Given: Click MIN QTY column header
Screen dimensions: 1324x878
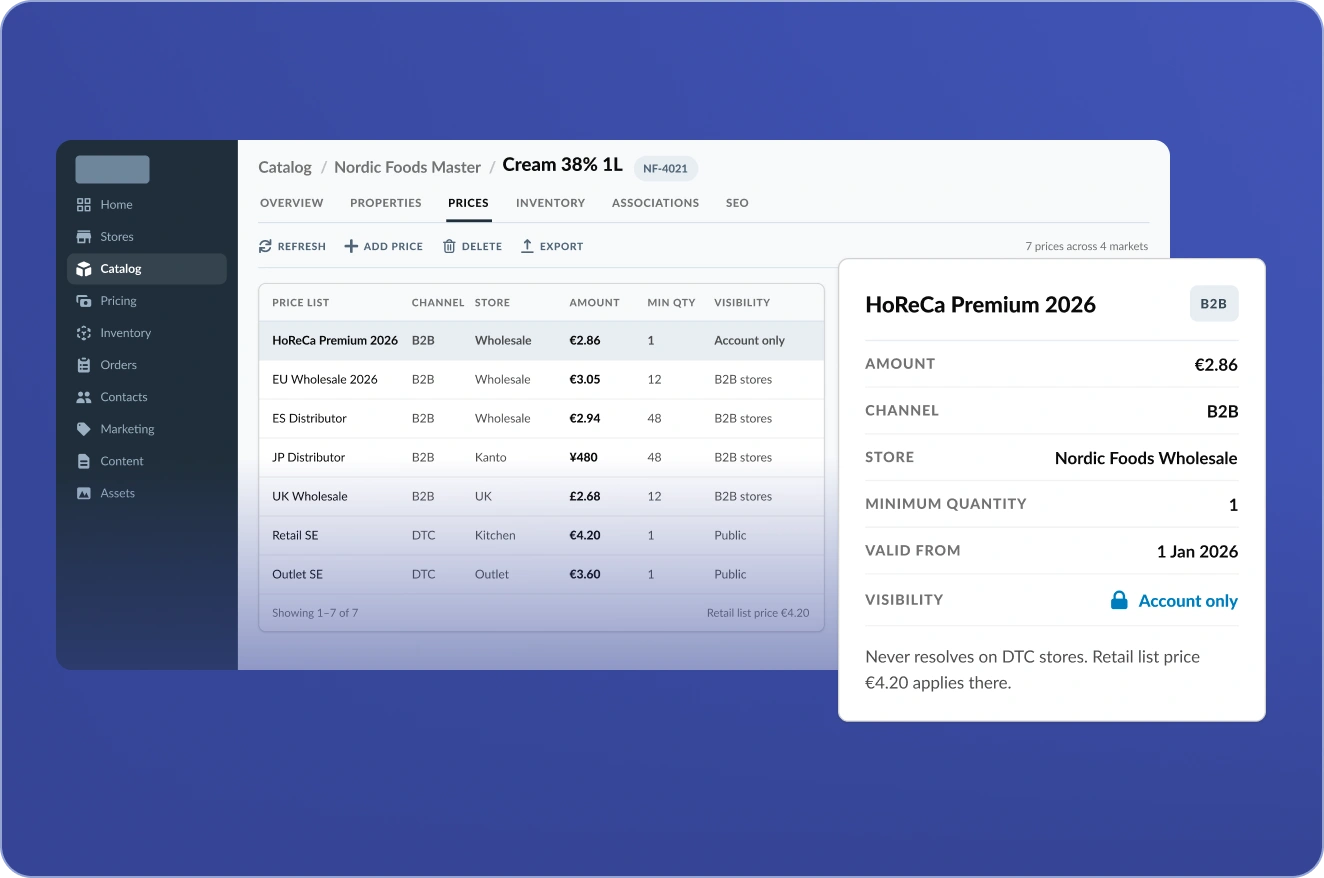Looking at the screenshot, I should pyautogui.click(x=671, y=302).
